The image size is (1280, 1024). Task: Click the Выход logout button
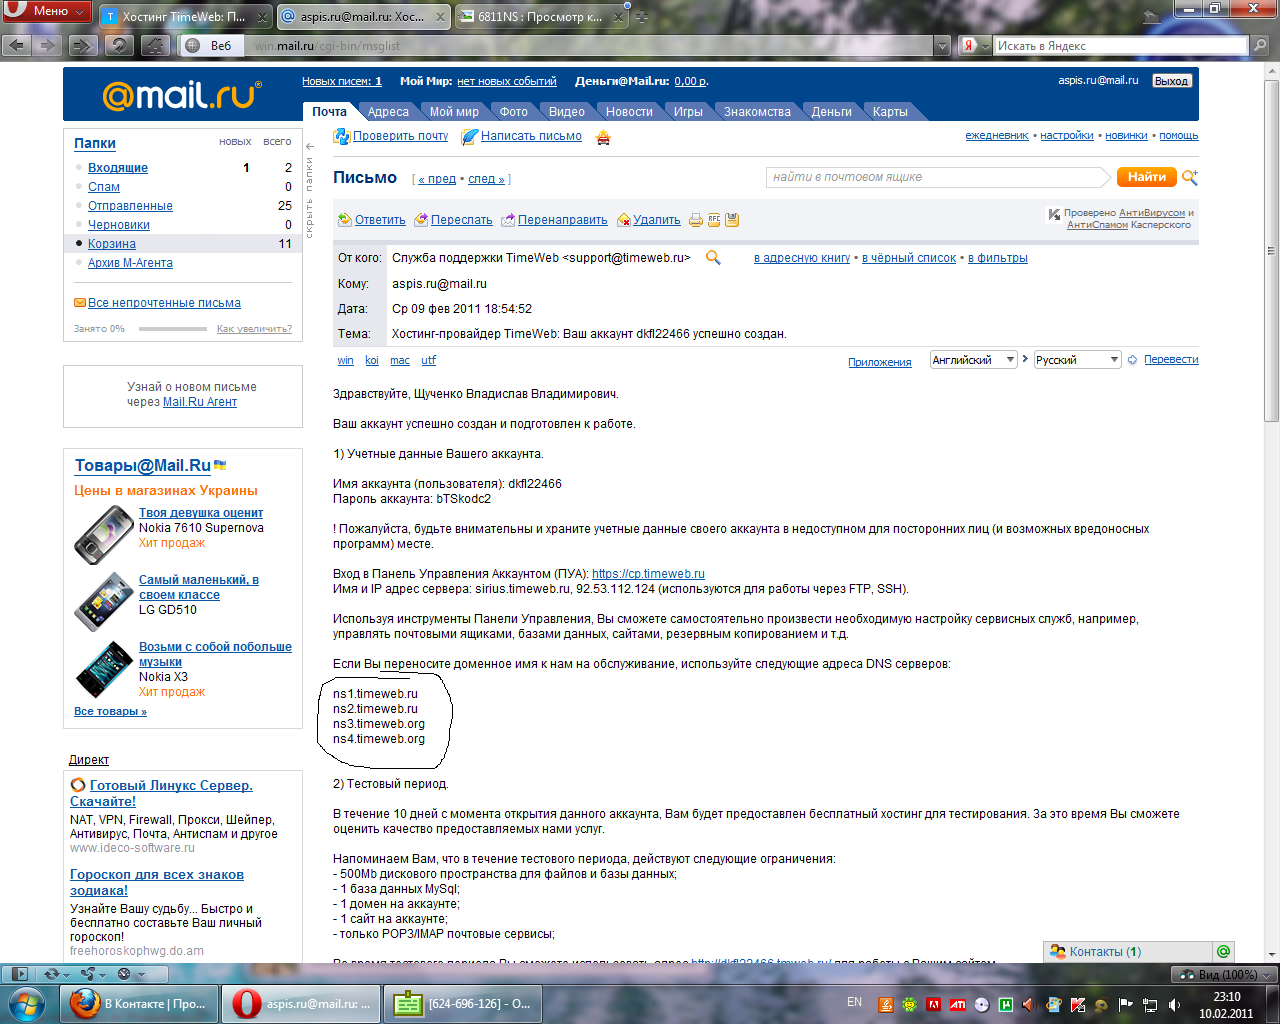1171,81
